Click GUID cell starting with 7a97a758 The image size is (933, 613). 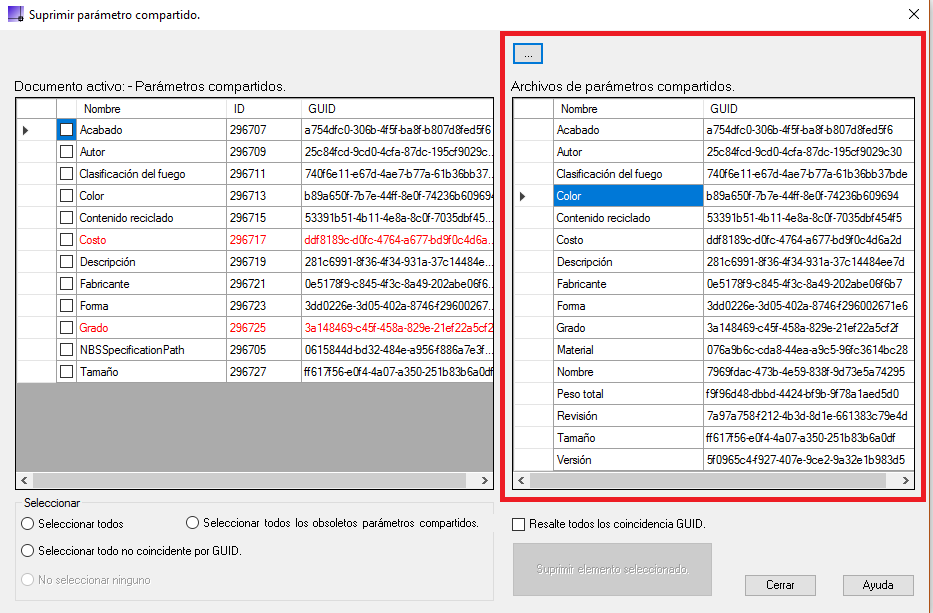point(809,416)
